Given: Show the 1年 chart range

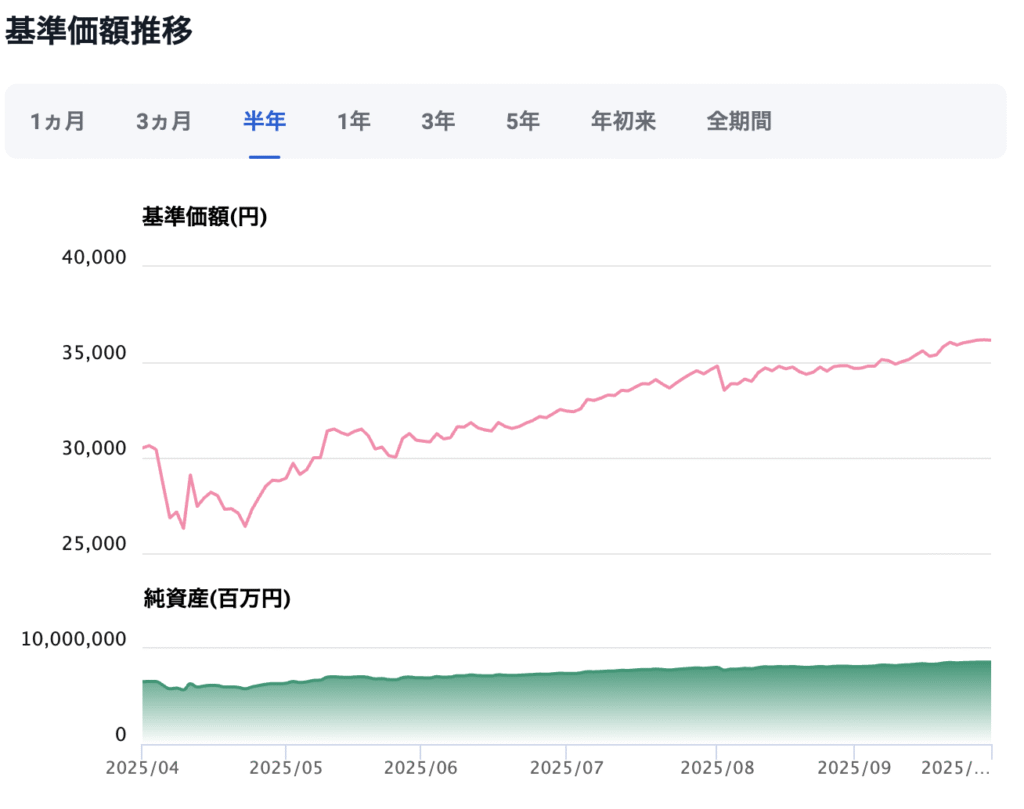Looking at the screenshot, I should tap(354, 122).
